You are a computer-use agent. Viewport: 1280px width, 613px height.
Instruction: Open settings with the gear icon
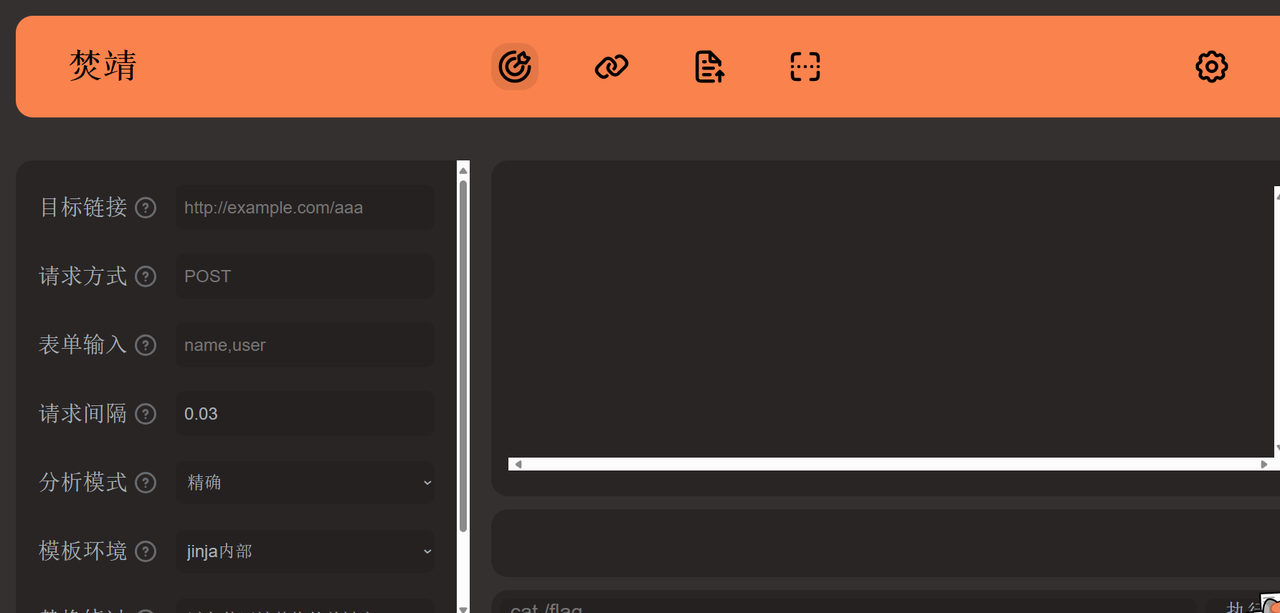point(1211,67)
